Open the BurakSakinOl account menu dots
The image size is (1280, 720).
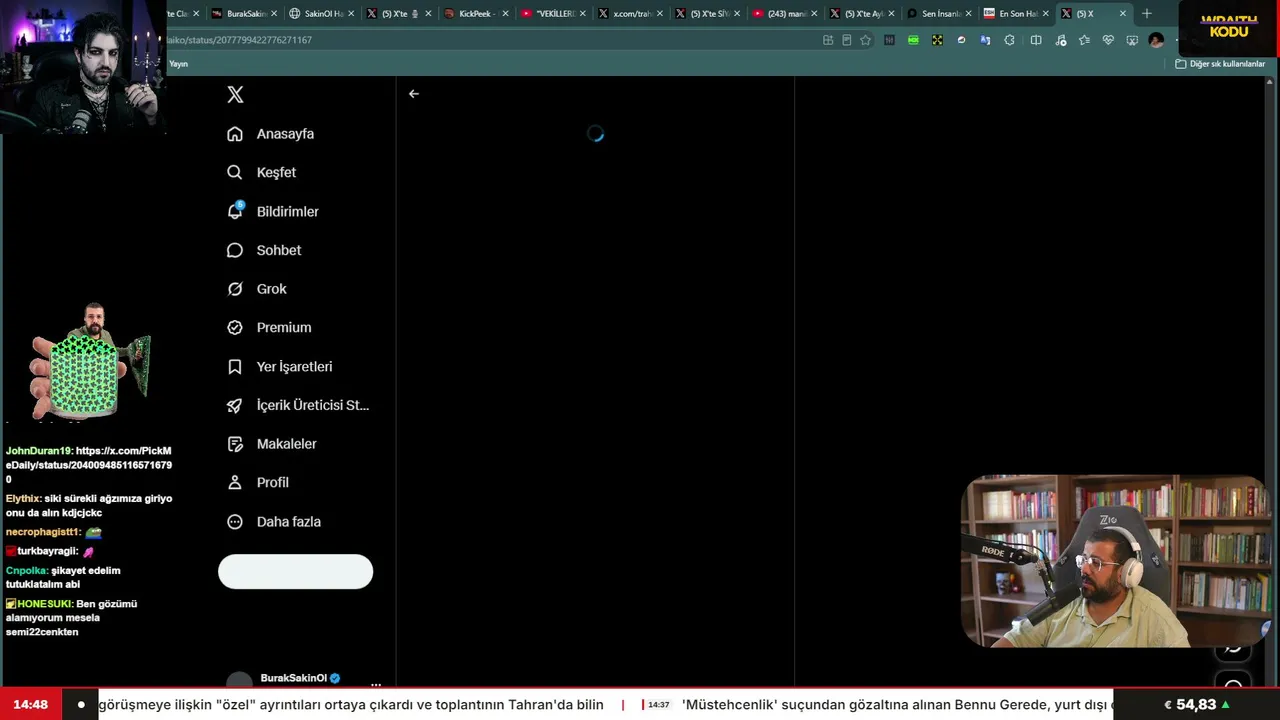(x=376, y=684)
